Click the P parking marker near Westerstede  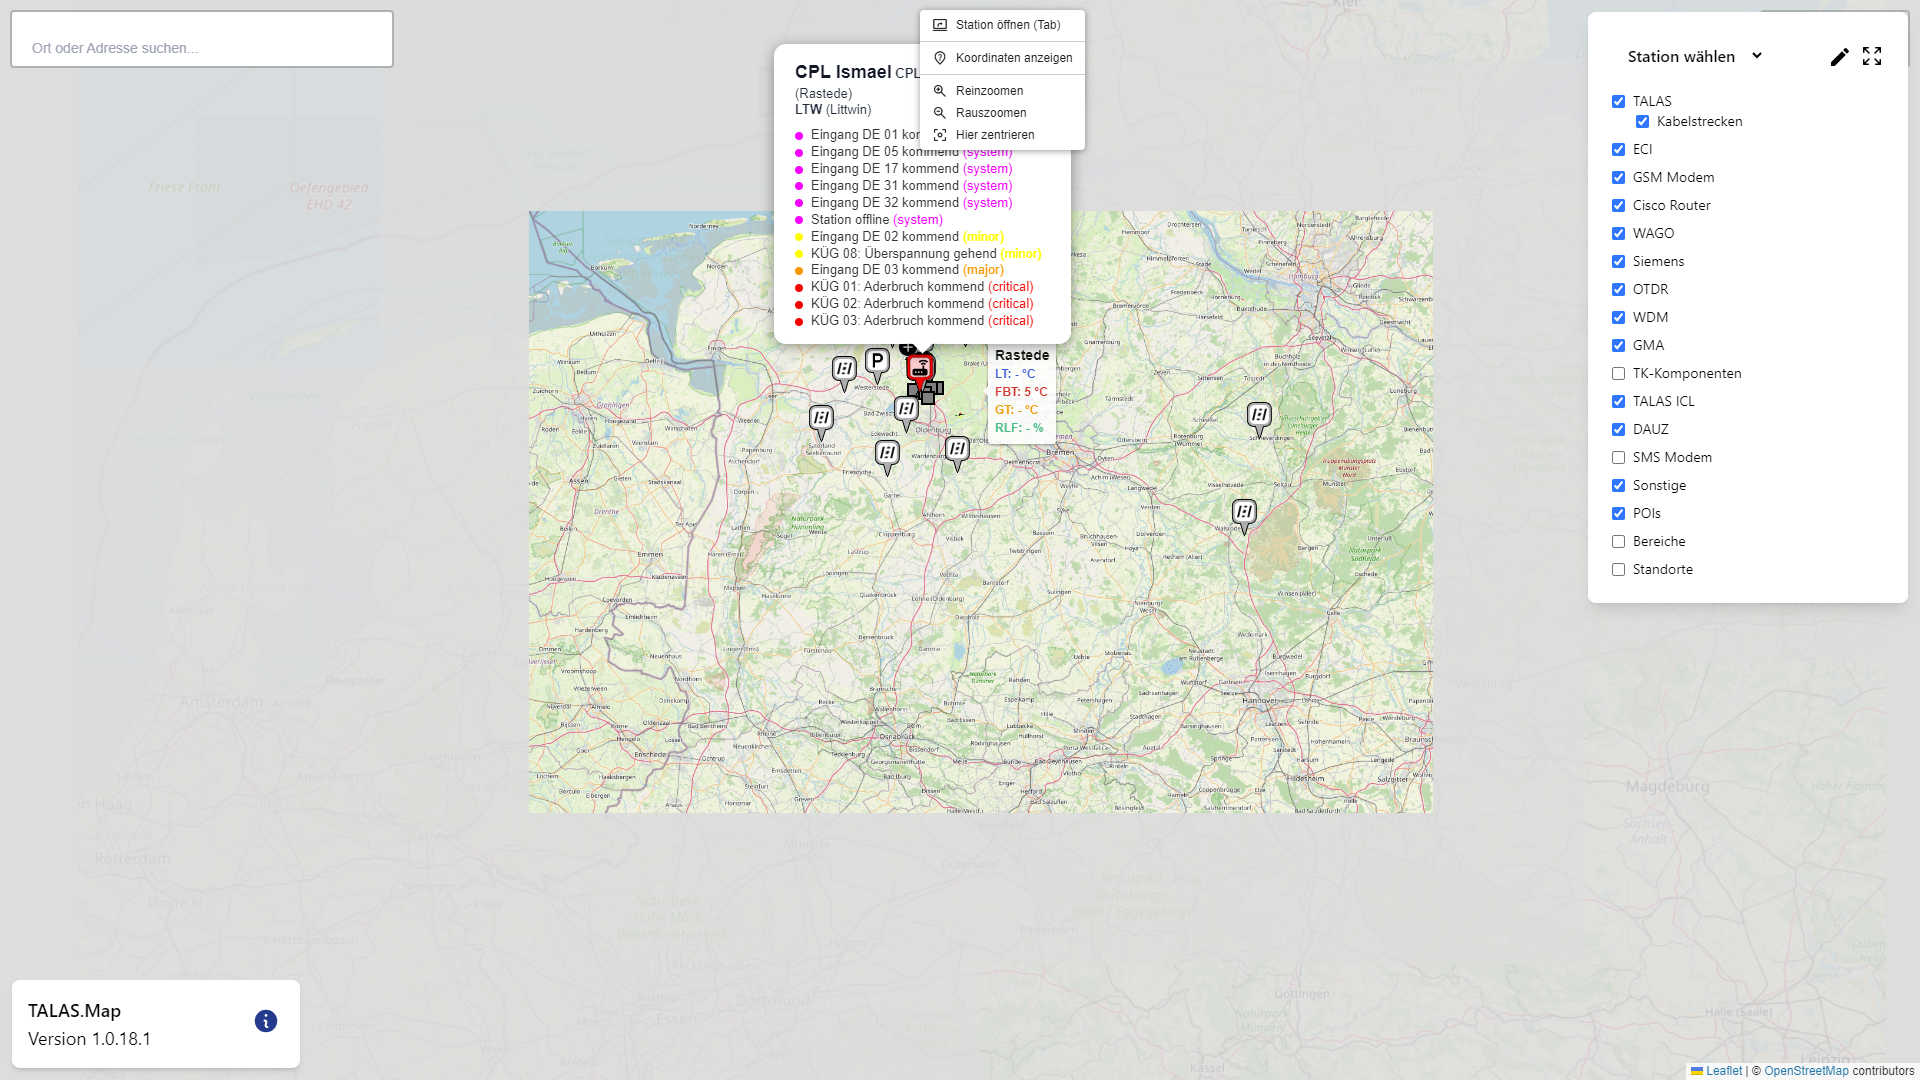pyautogui.click(x=877, y=362)
